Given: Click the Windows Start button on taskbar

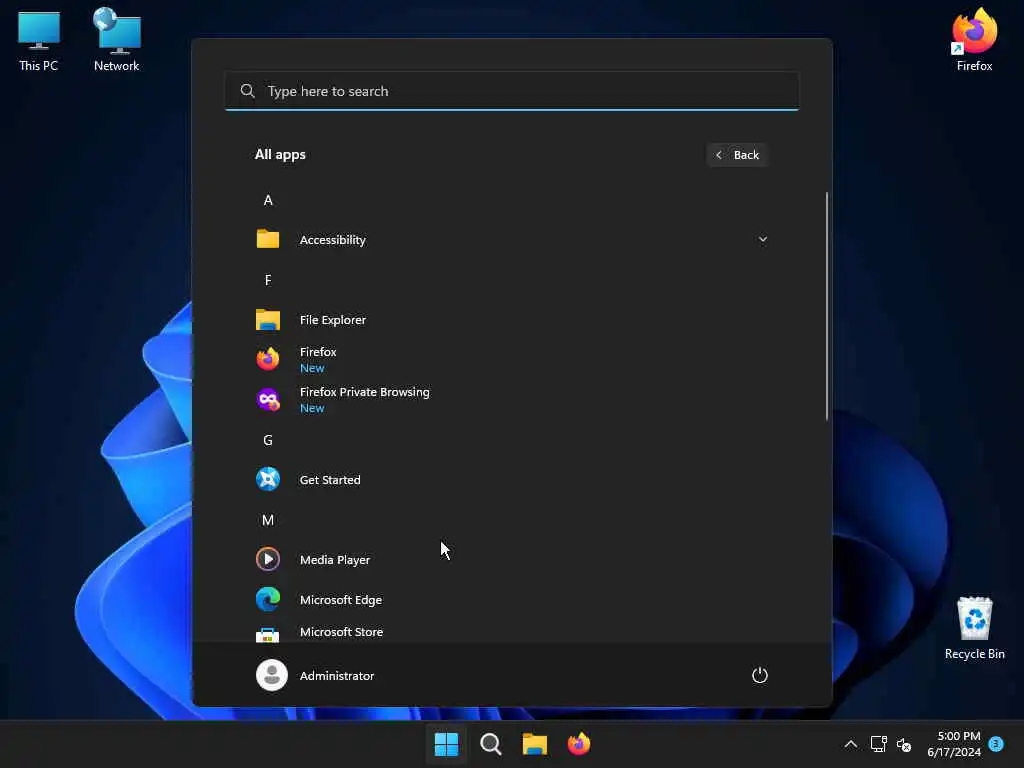Looking at the screenshot, I should click(447, 744).
